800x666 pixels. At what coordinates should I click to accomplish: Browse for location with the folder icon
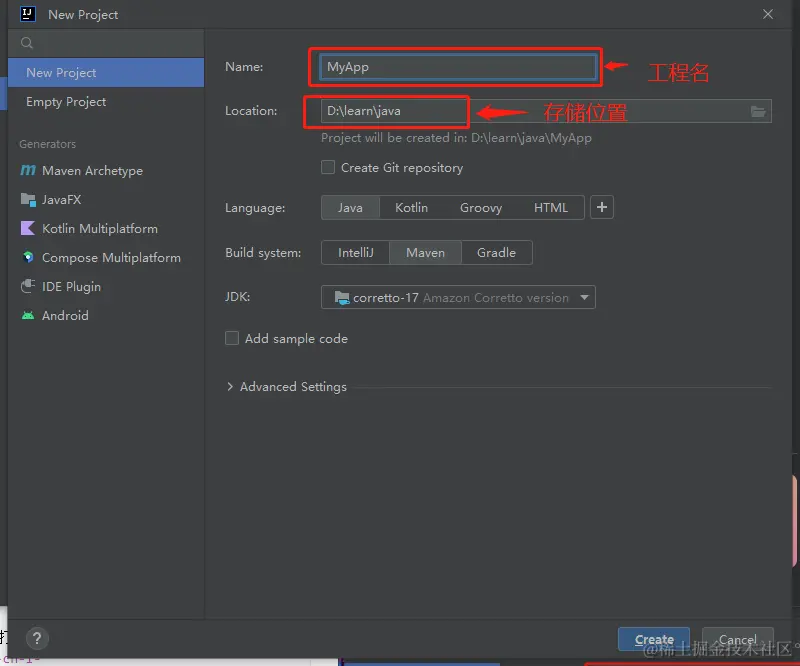[758, 111]
